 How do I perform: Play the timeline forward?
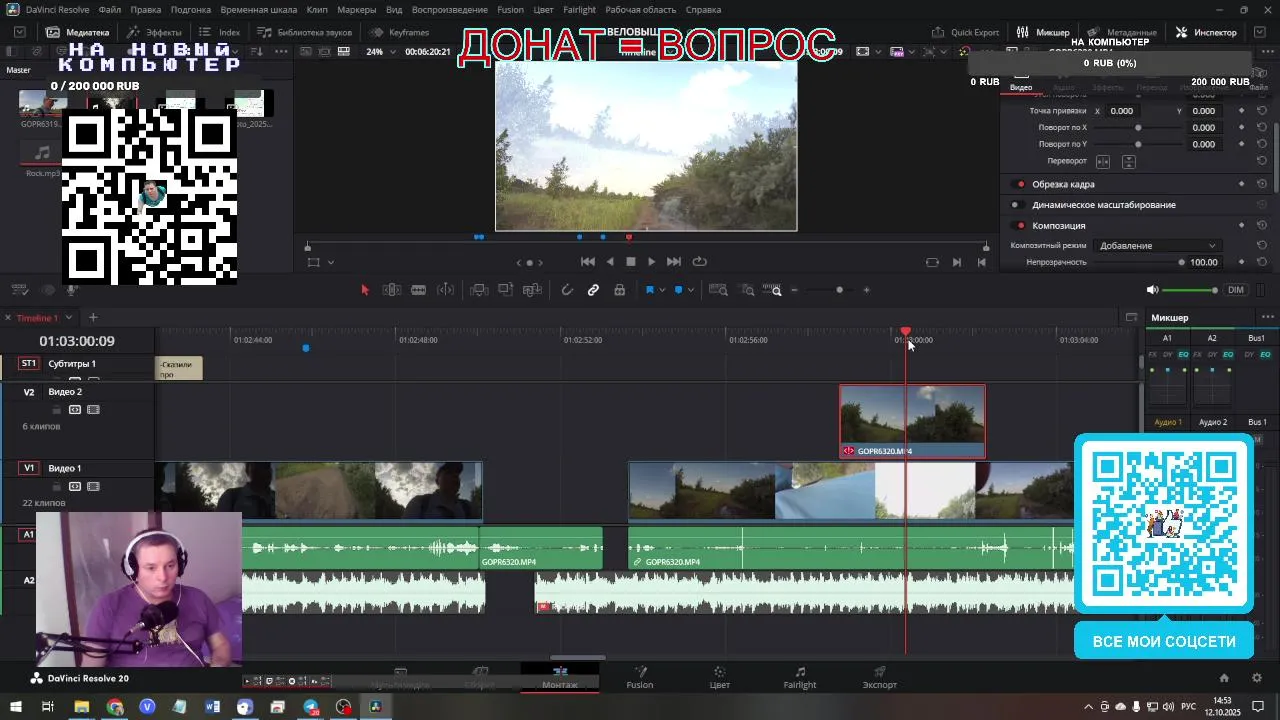651,262
